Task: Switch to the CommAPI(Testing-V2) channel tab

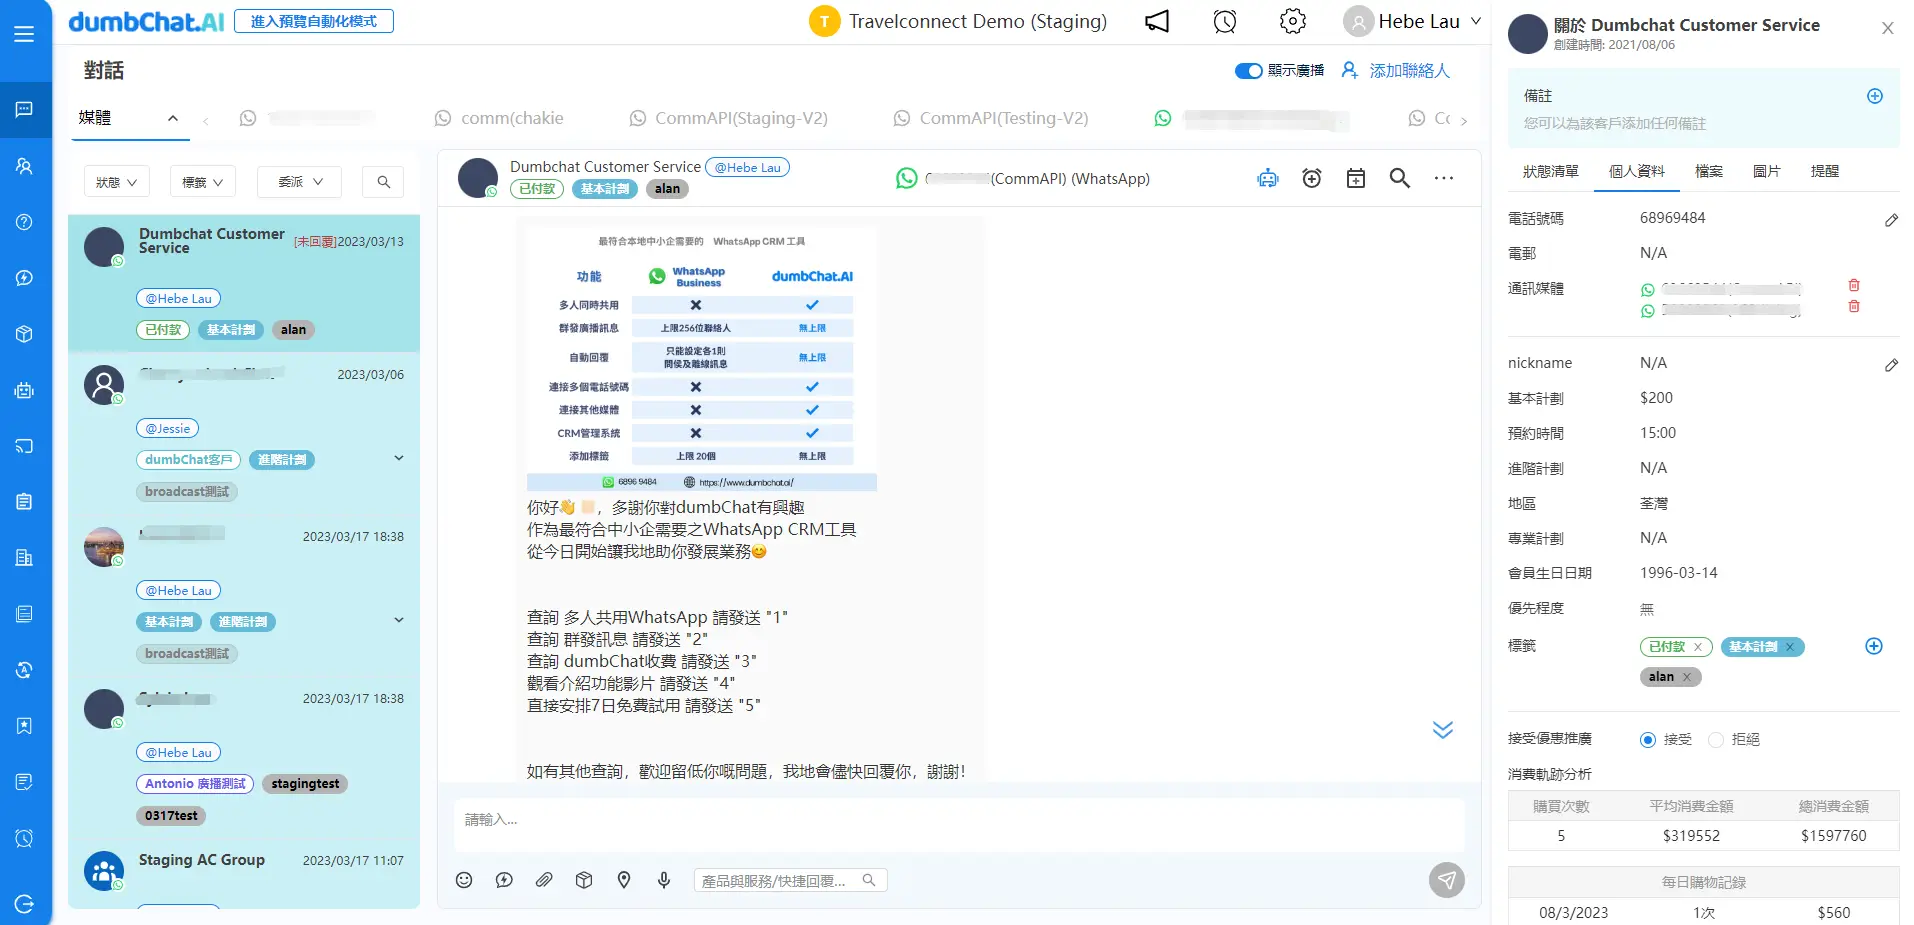Action: coord(991,118)
